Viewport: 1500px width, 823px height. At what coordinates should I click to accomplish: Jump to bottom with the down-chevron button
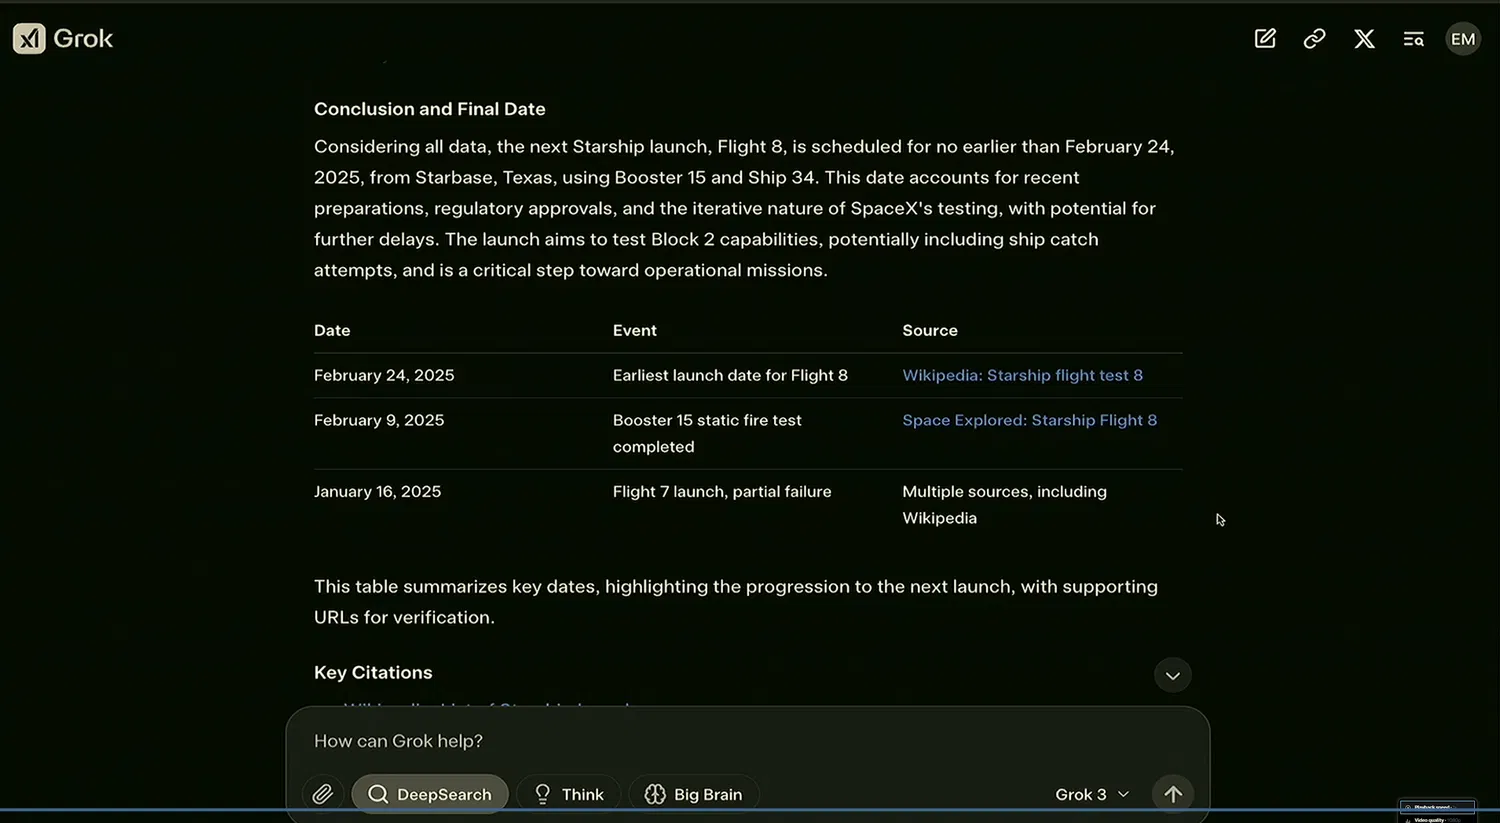1173,675
